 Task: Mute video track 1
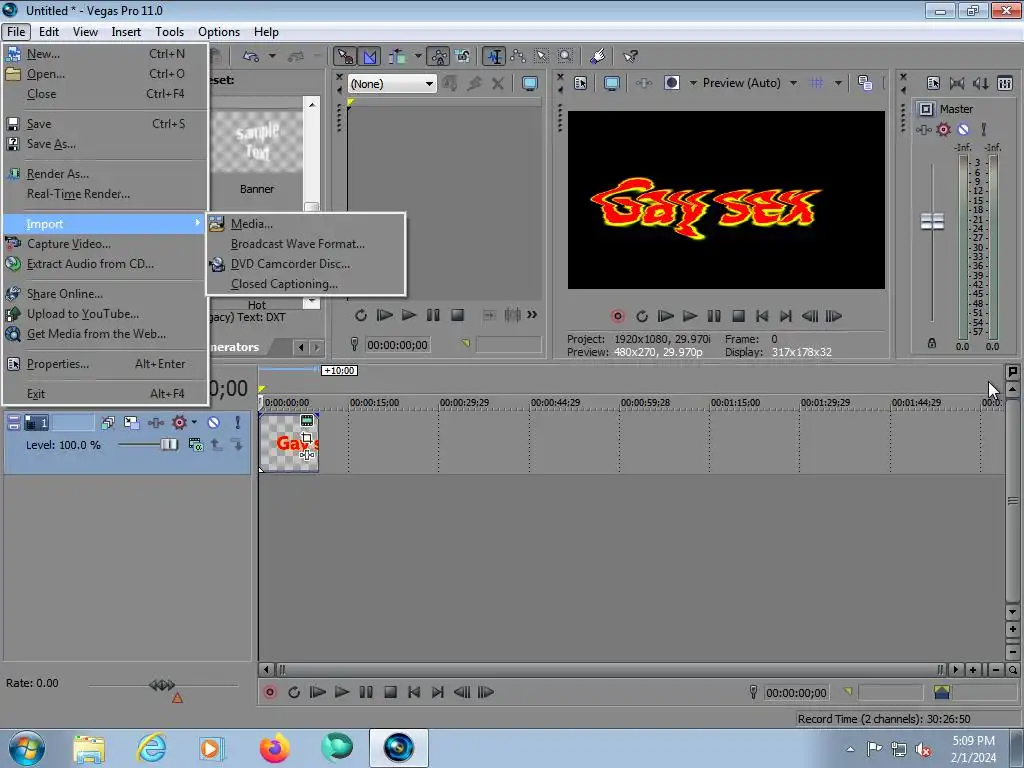(214, 423)
